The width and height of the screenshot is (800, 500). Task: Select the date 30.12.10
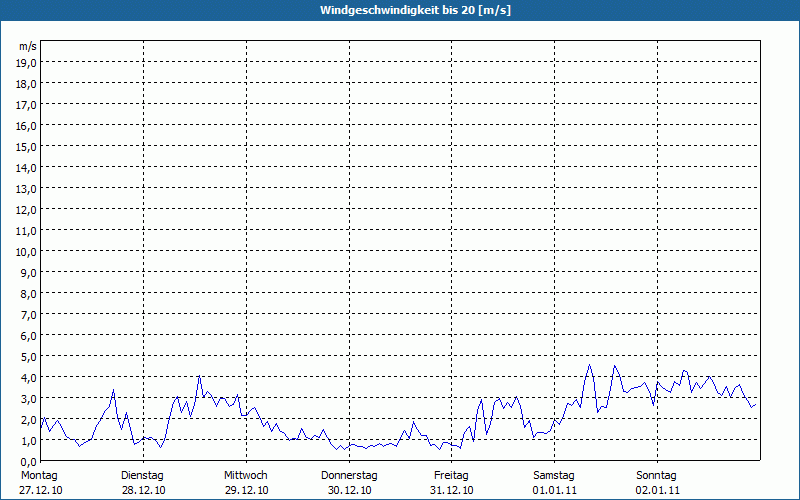pyautogui.click(x=349, y=491)
